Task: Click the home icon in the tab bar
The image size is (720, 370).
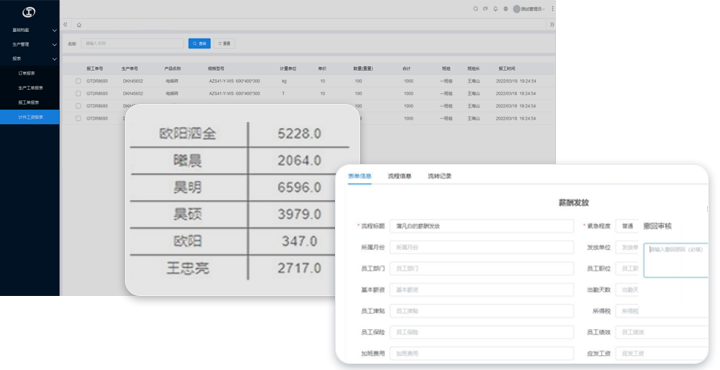Action: coord(79,25)
